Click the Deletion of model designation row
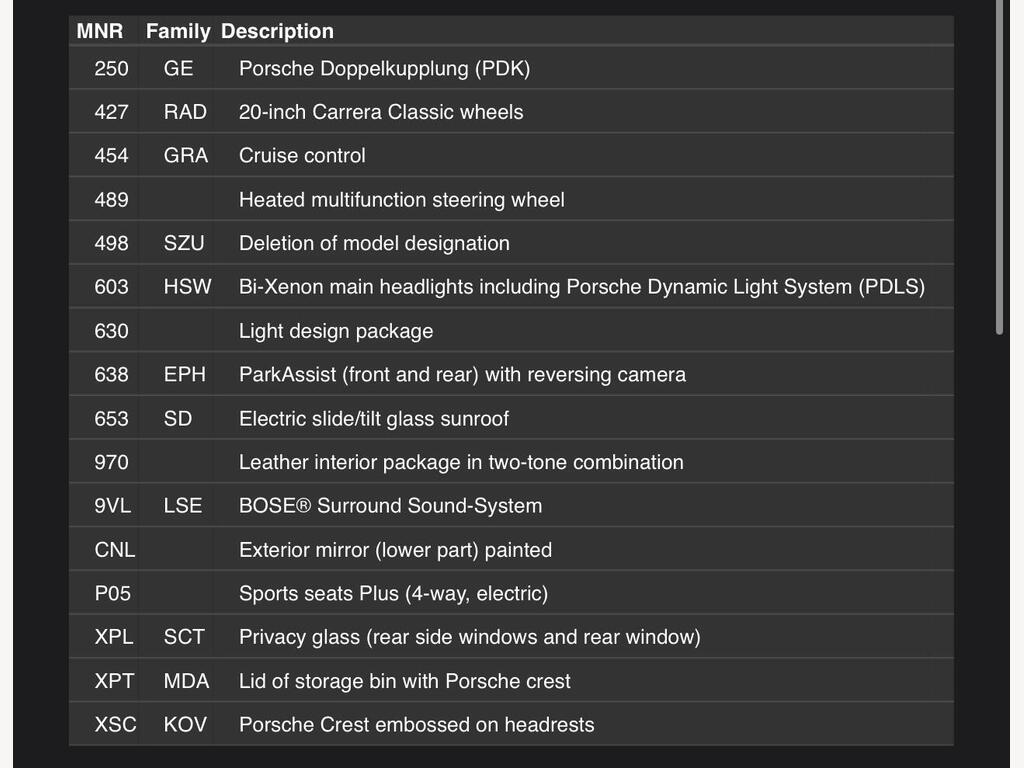The height and width of the screenshot is (768, 1024). pyautogui.click(x=511, y=243)
